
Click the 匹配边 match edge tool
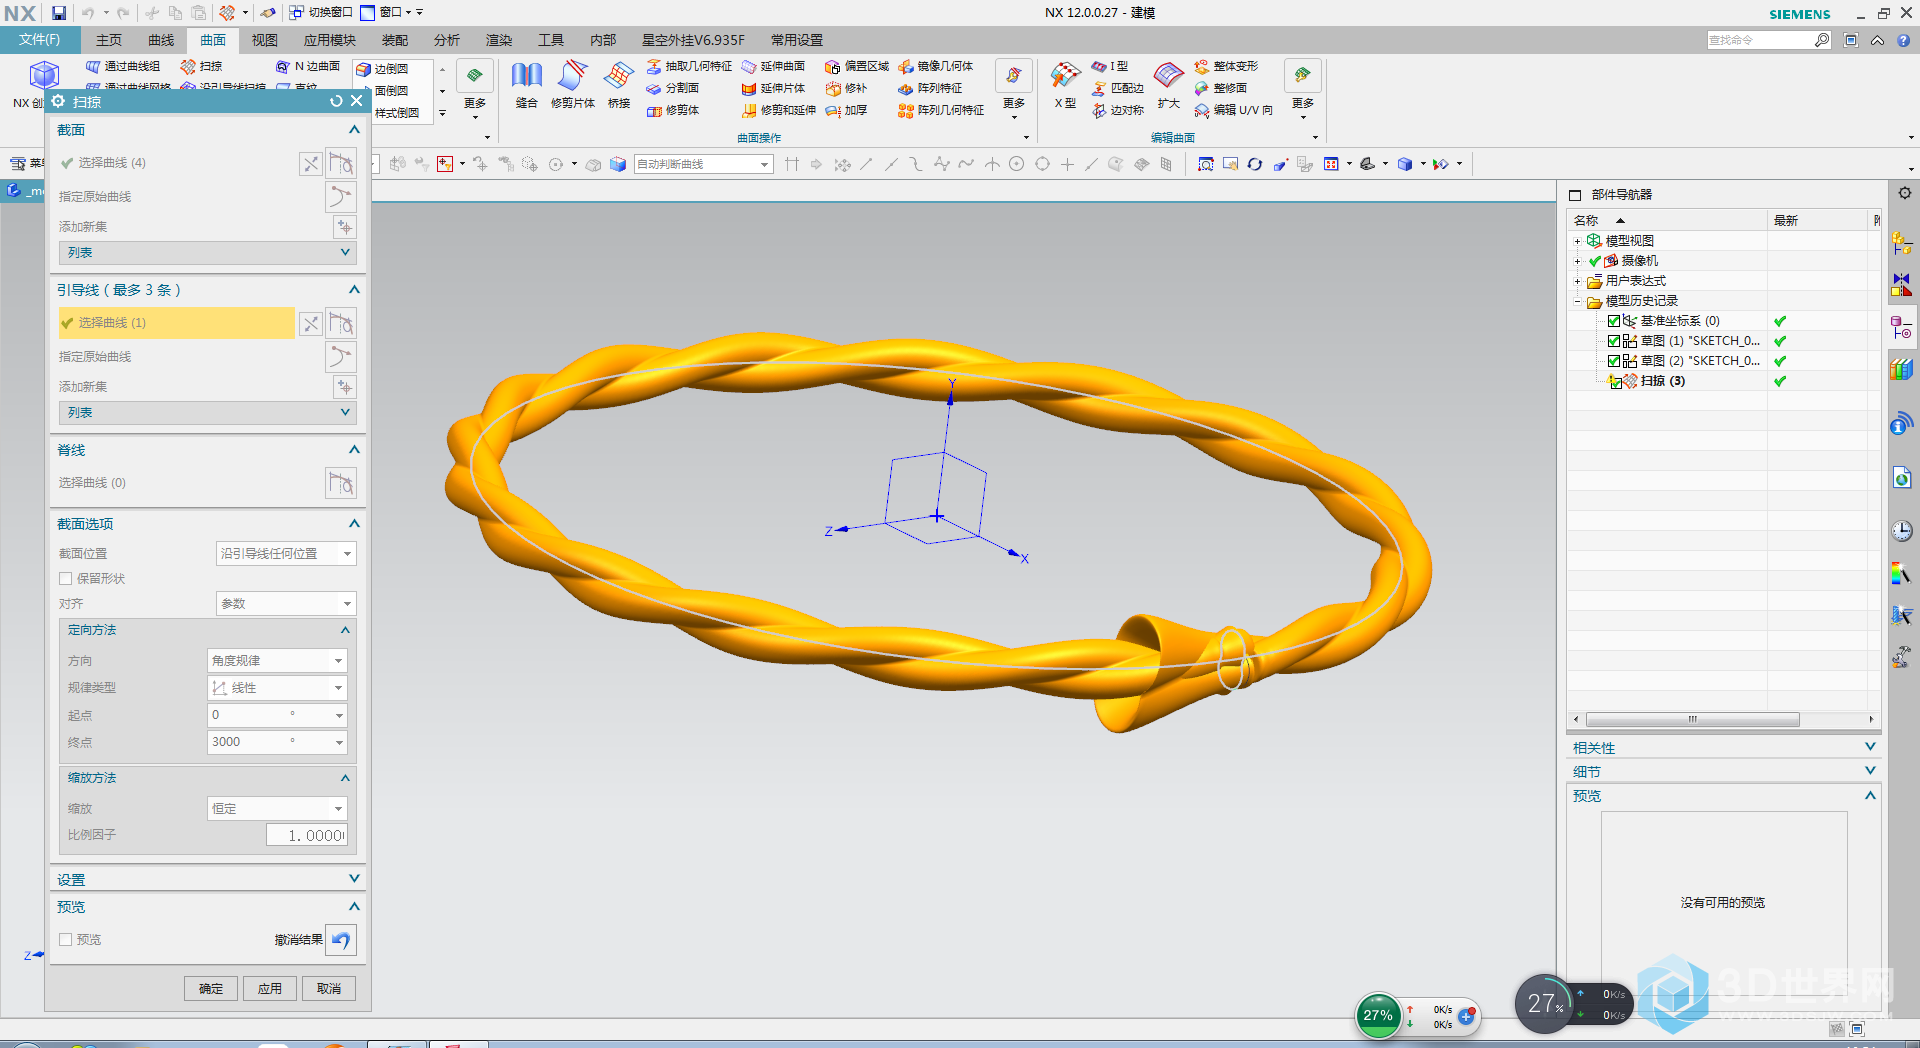coord(1117,88)
